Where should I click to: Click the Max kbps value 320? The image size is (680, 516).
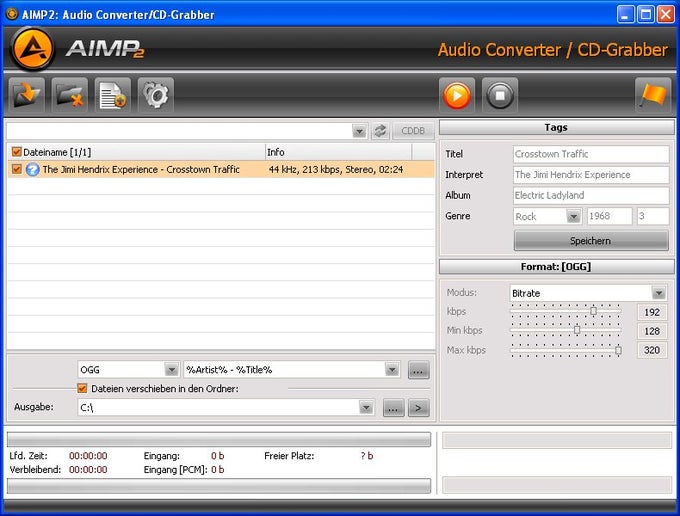pos(652,350)
